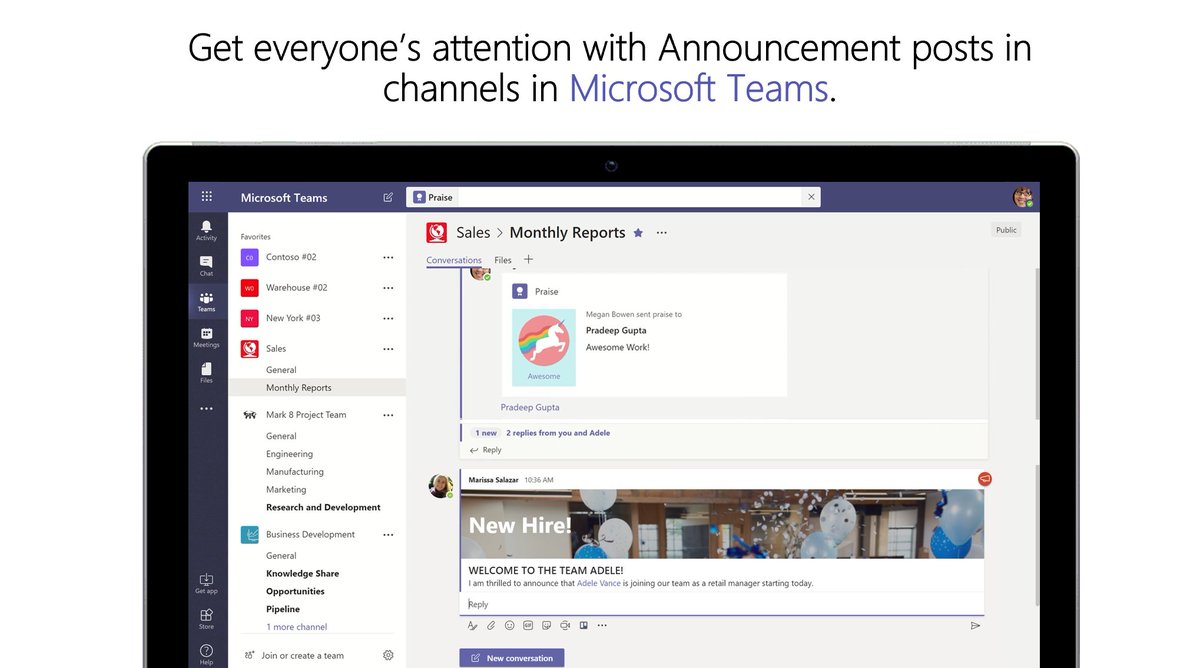
Task: Open the Manufacturing channel
Action: click(x=295, y=472)
